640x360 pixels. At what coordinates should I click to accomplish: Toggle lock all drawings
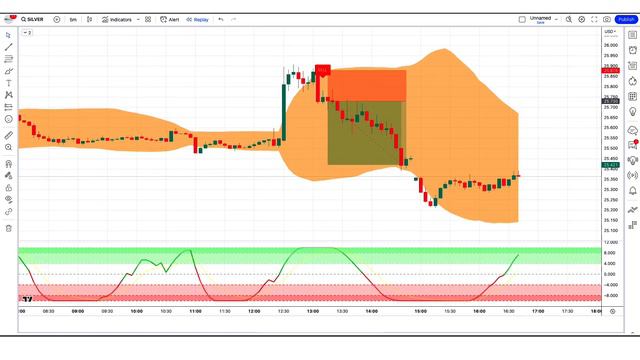point(9,188)
